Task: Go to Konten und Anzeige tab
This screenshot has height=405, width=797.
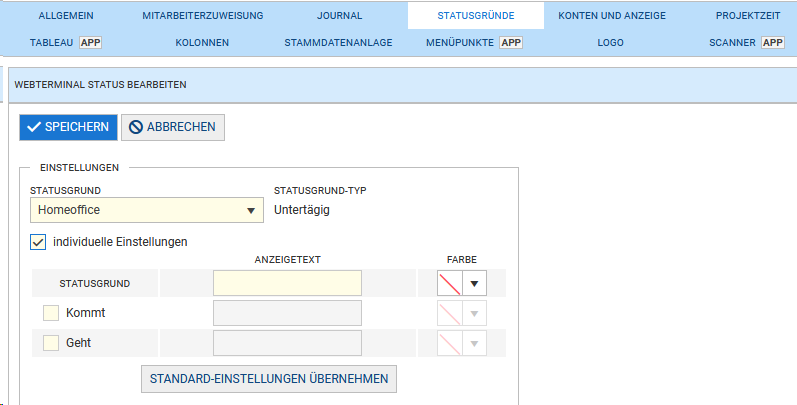Action: click(612, 16)
